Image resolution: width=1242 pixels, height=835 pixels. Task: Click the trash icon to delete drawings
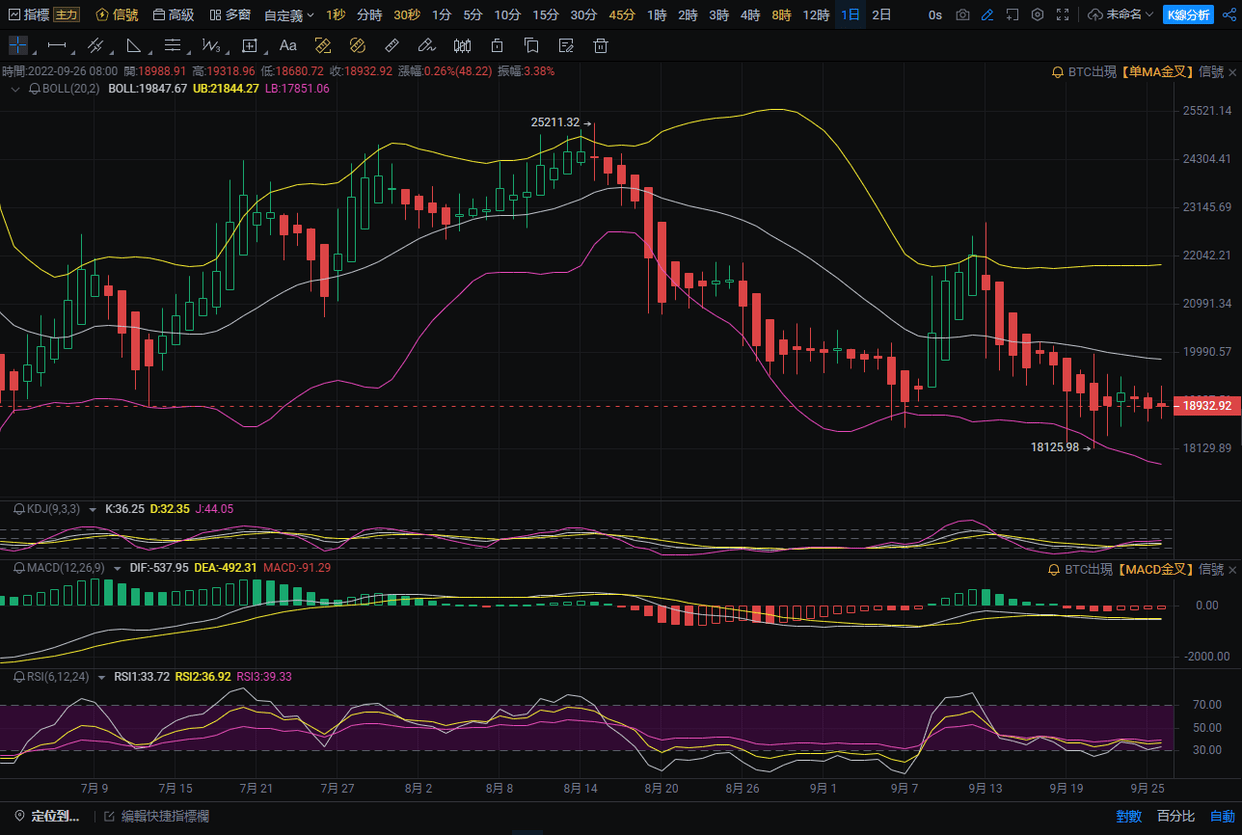600,45
